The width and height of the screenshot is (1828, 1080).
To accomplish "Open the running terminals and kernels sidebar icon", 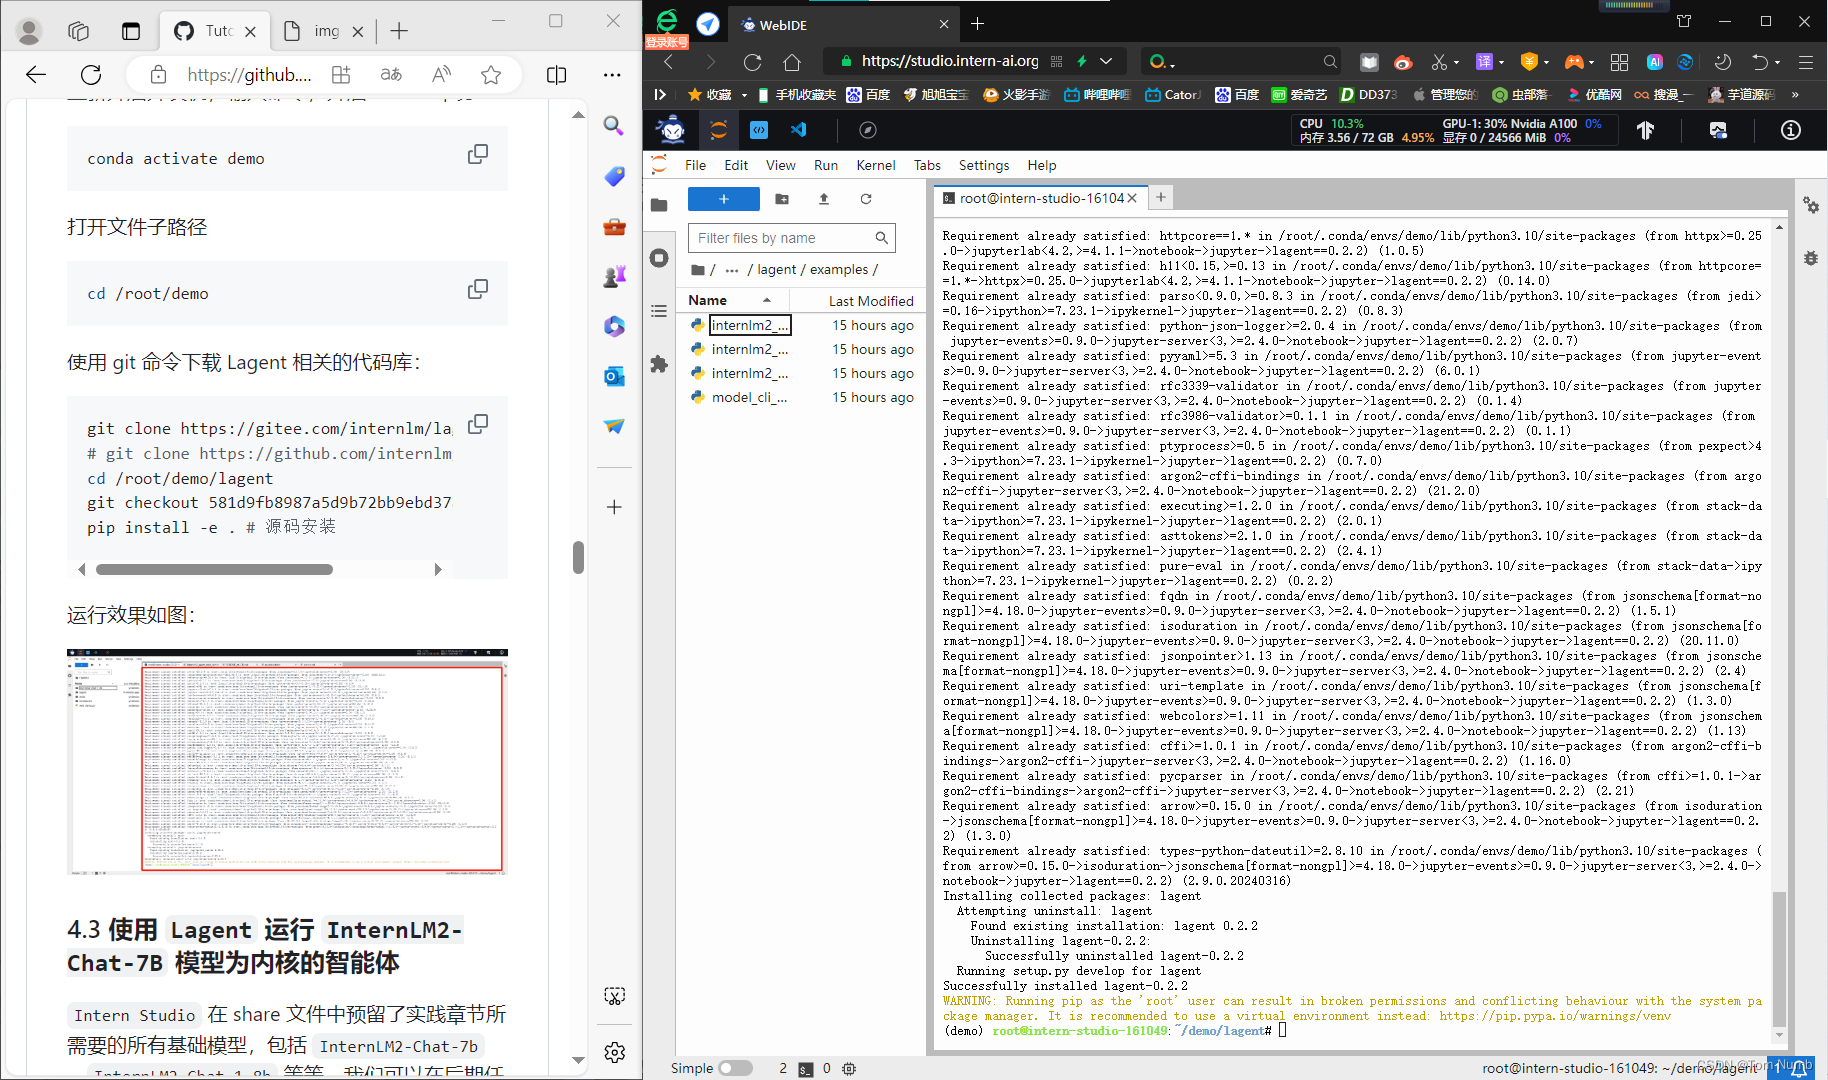I will coord(659,258).
